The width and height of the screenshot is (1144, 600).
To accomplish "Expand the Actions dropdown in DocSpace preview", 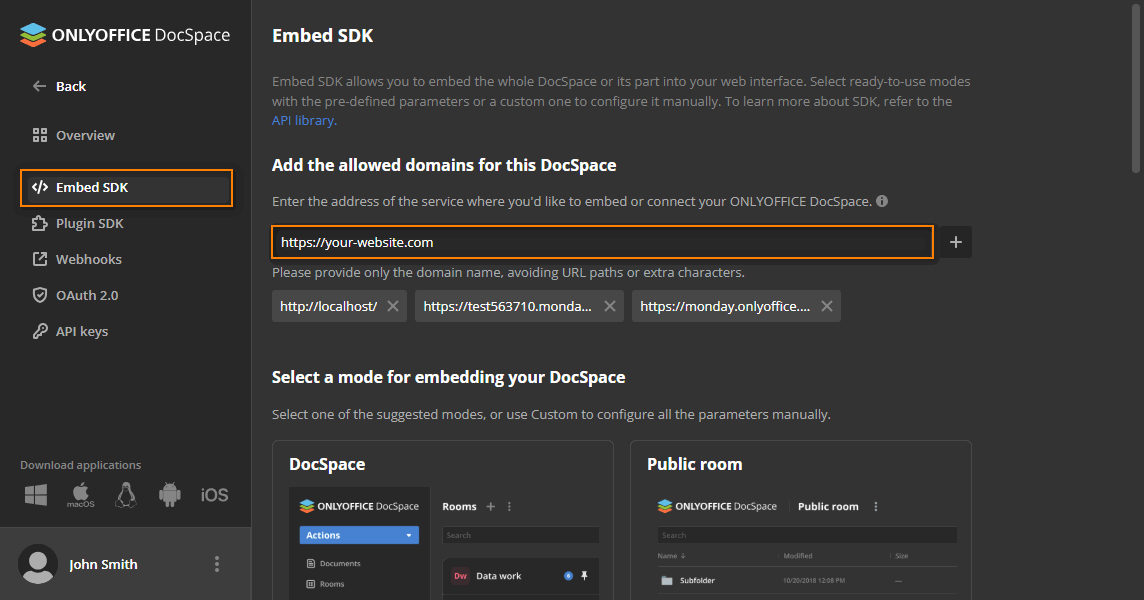I will pos(359,535).
